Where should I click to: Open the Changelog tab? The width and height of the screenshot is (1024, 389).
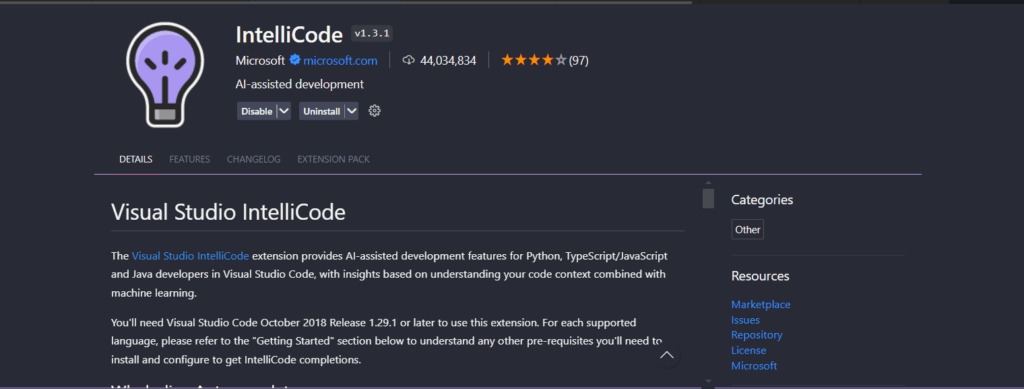click(253, 159)
